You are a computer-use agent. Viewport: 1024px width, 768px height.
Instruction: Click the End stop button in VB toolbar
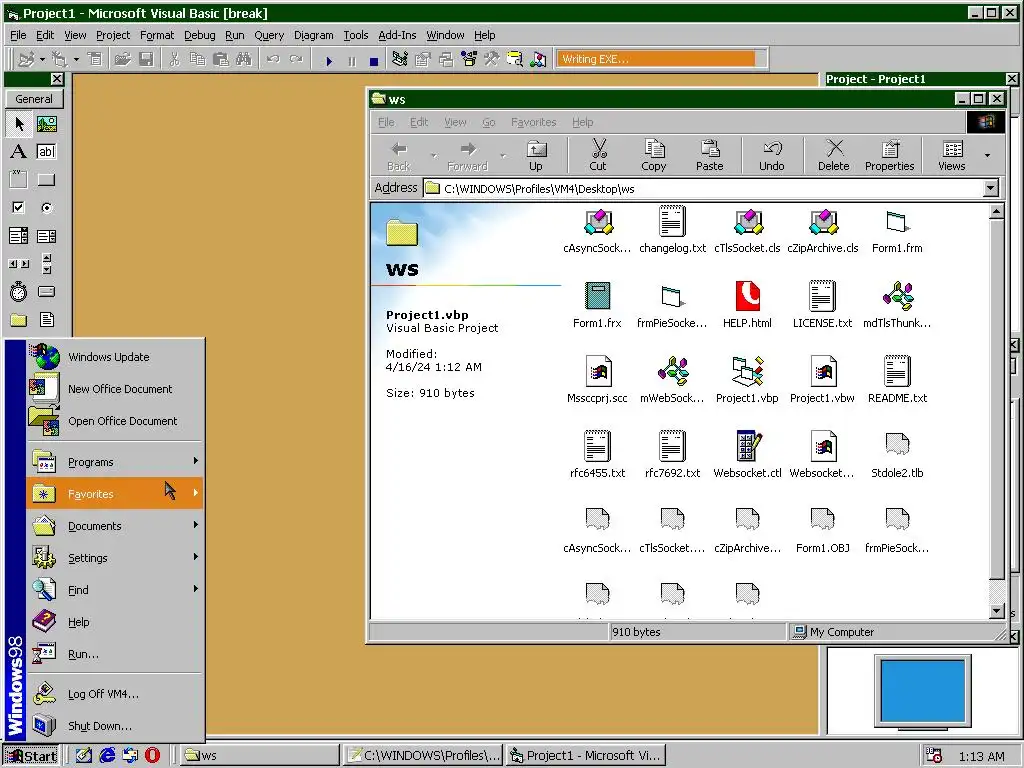[374, 60]
